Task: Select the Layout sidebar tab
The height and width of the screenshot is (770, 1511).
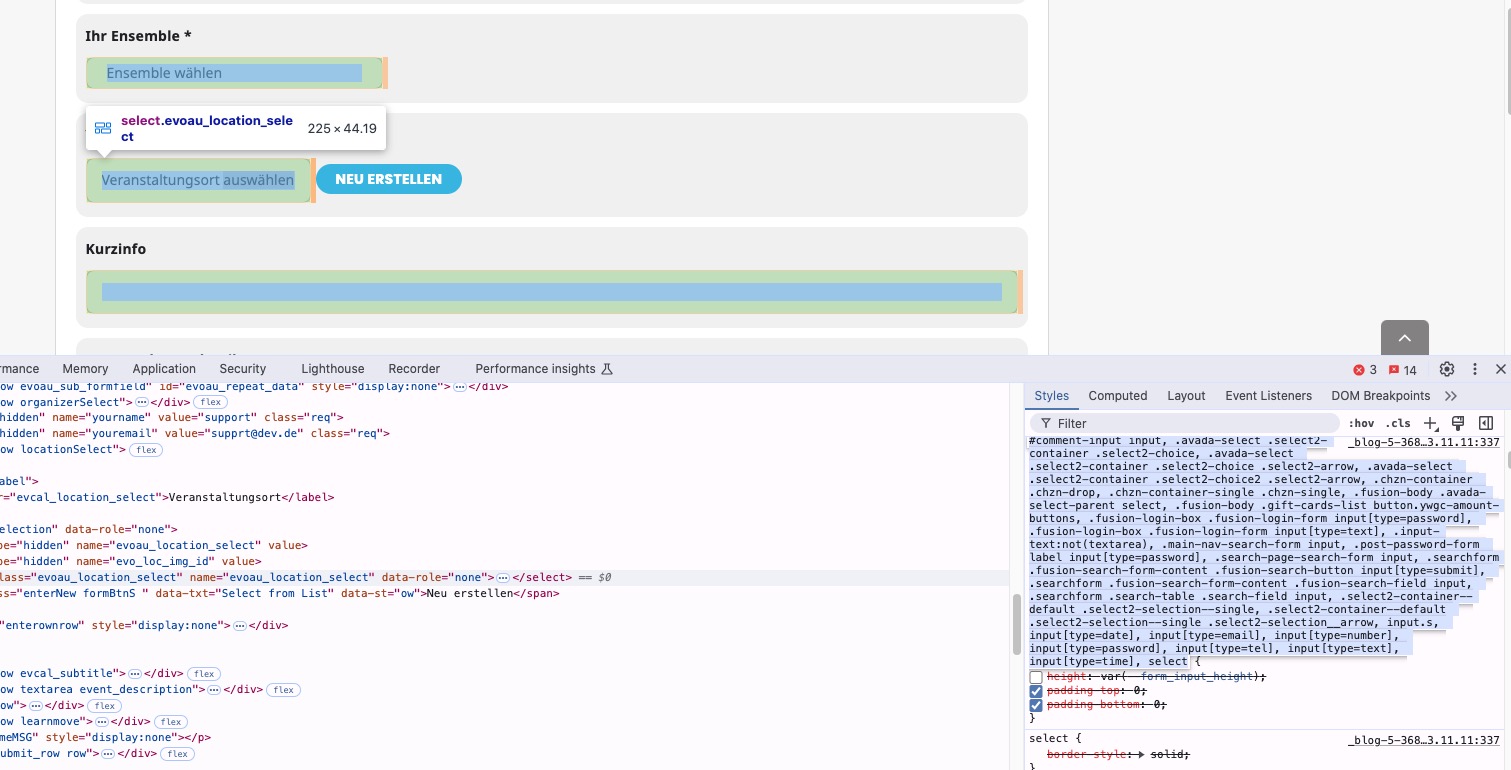Action: pos(1186,396)
